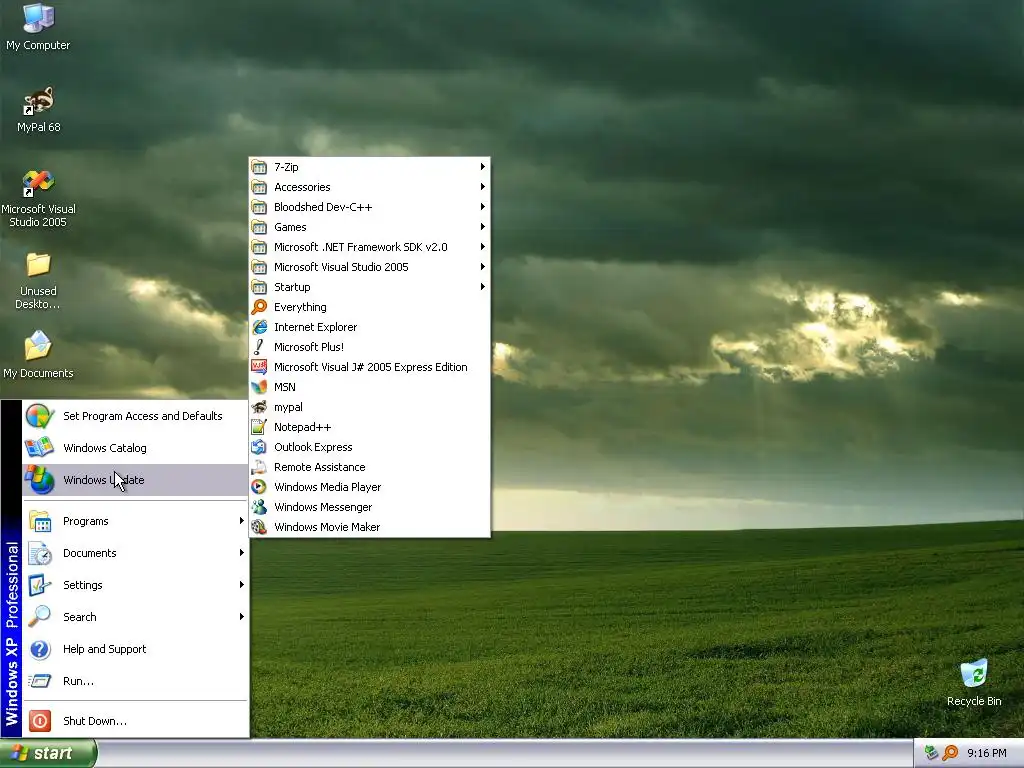Expand the Settings submenu arrow
This screenshot has width=1024, height=768.
coord(242,584)
